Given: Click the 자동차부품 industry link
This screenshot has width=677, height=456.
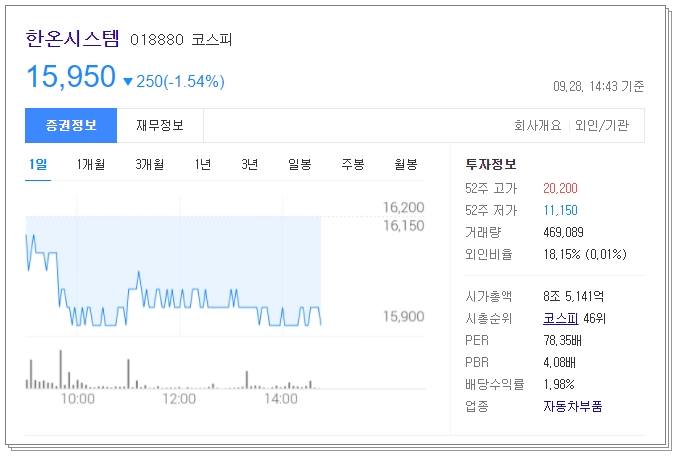Looking at the screenshot, I should [x=573, y=406].
